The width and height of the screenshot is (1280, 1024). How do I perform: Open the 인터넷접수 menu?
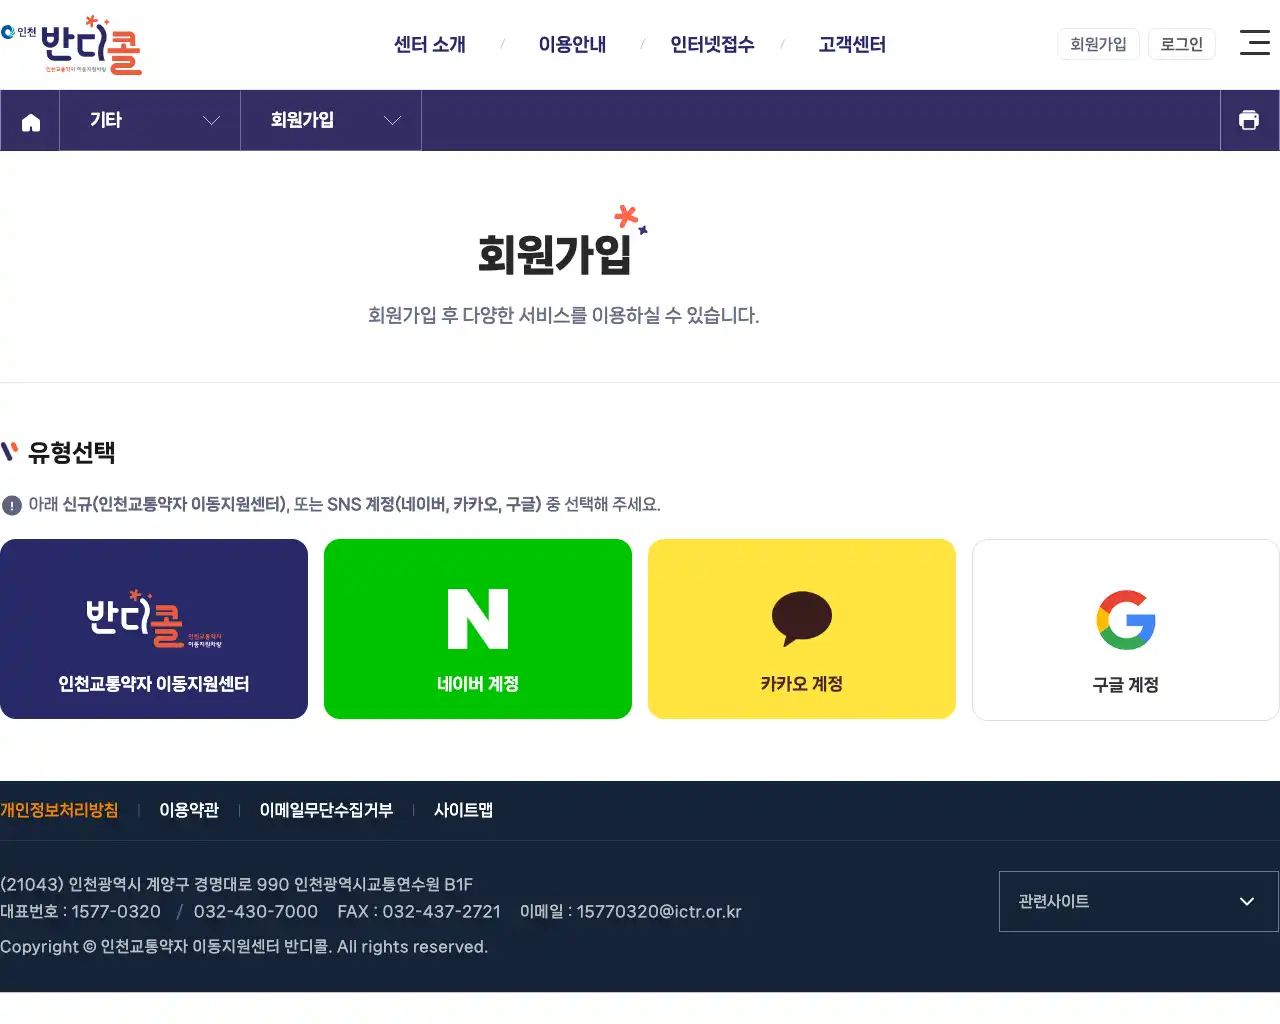(712, 44)
